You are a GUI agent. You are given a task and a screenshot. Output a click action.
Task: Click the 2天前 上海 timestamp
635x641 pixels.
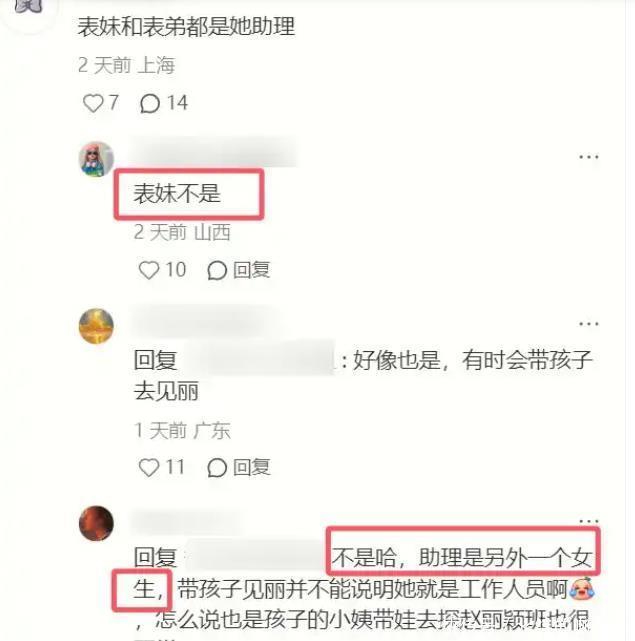126,65
